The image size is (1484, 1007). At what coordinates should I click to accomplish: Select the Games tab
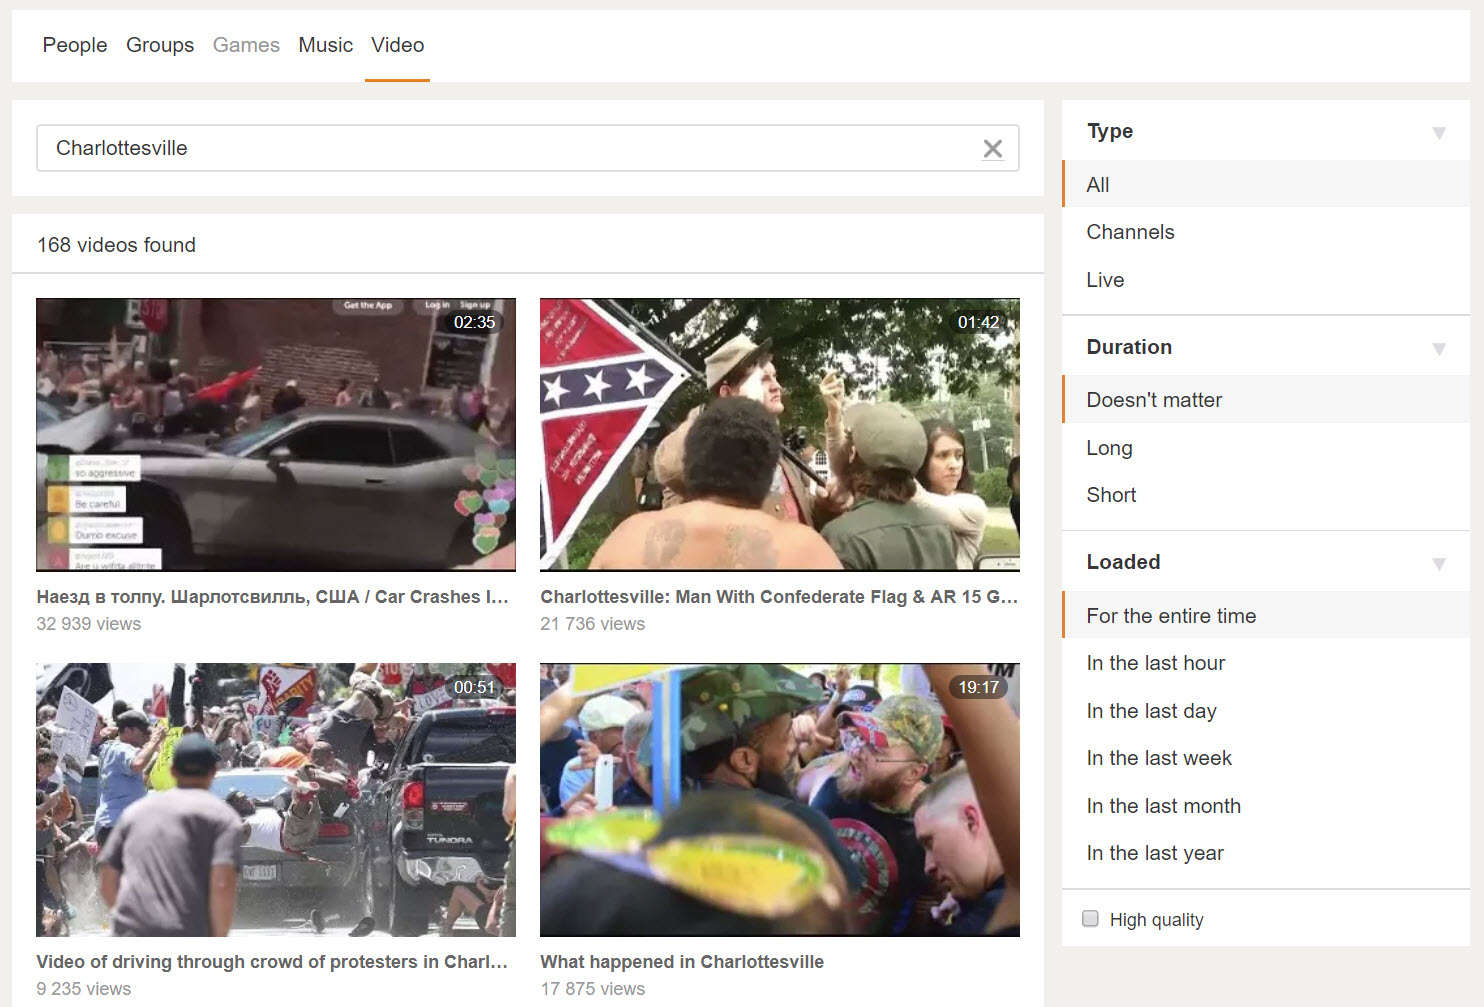246,45
